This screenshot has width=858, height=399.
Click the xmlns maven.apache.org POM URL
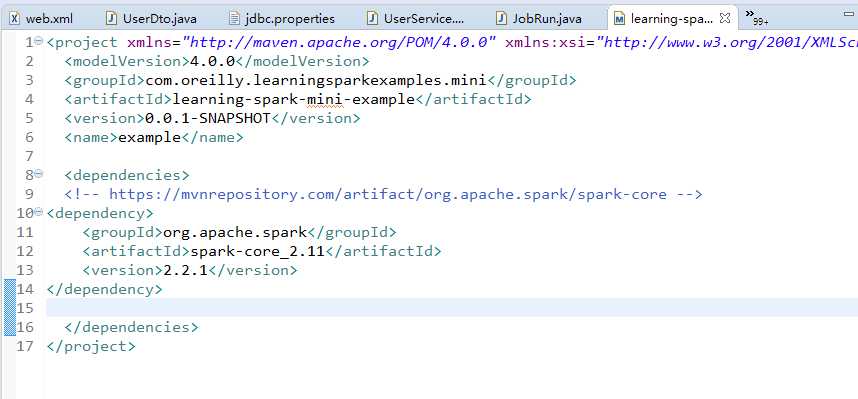(339, 42)
